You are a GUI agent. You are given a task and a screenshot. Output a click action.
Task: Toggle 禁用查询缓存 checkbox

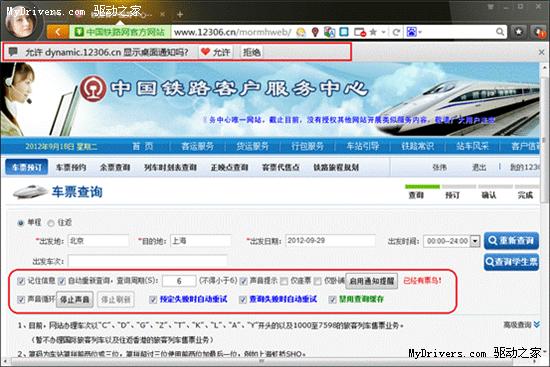pyautogui.click(x=333, y=300)
